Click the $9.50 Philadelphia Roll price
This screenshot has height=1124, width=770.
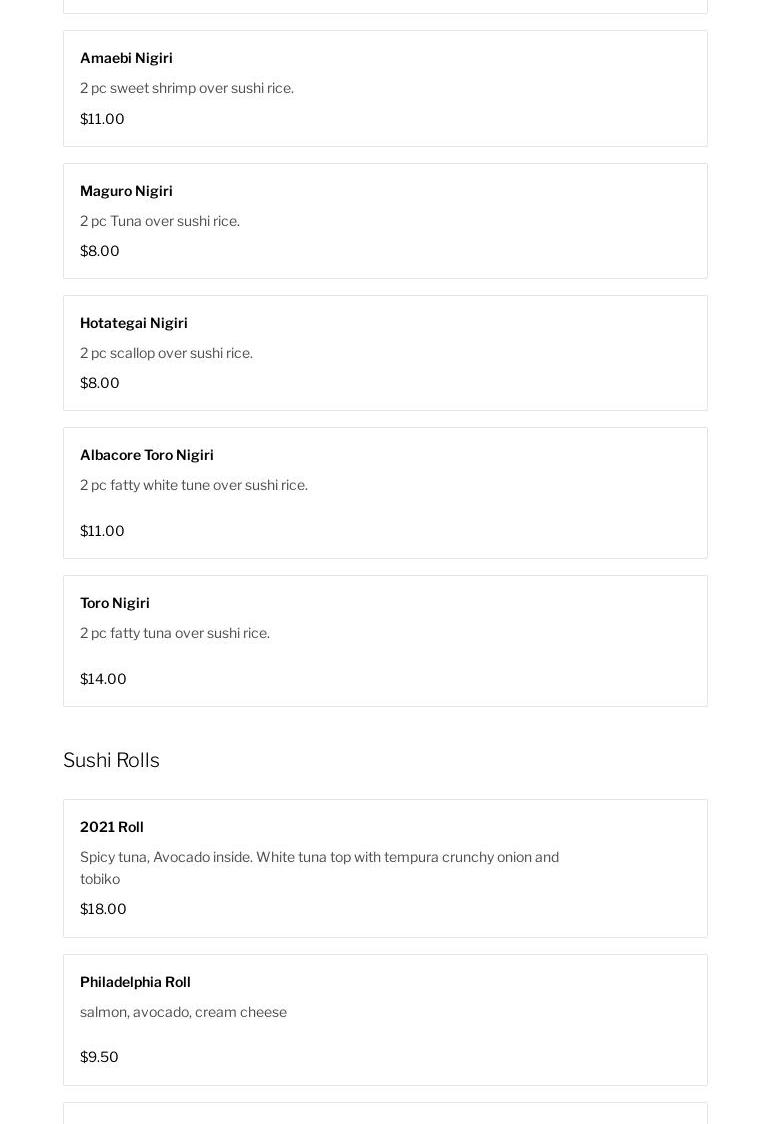point(99,1057)
